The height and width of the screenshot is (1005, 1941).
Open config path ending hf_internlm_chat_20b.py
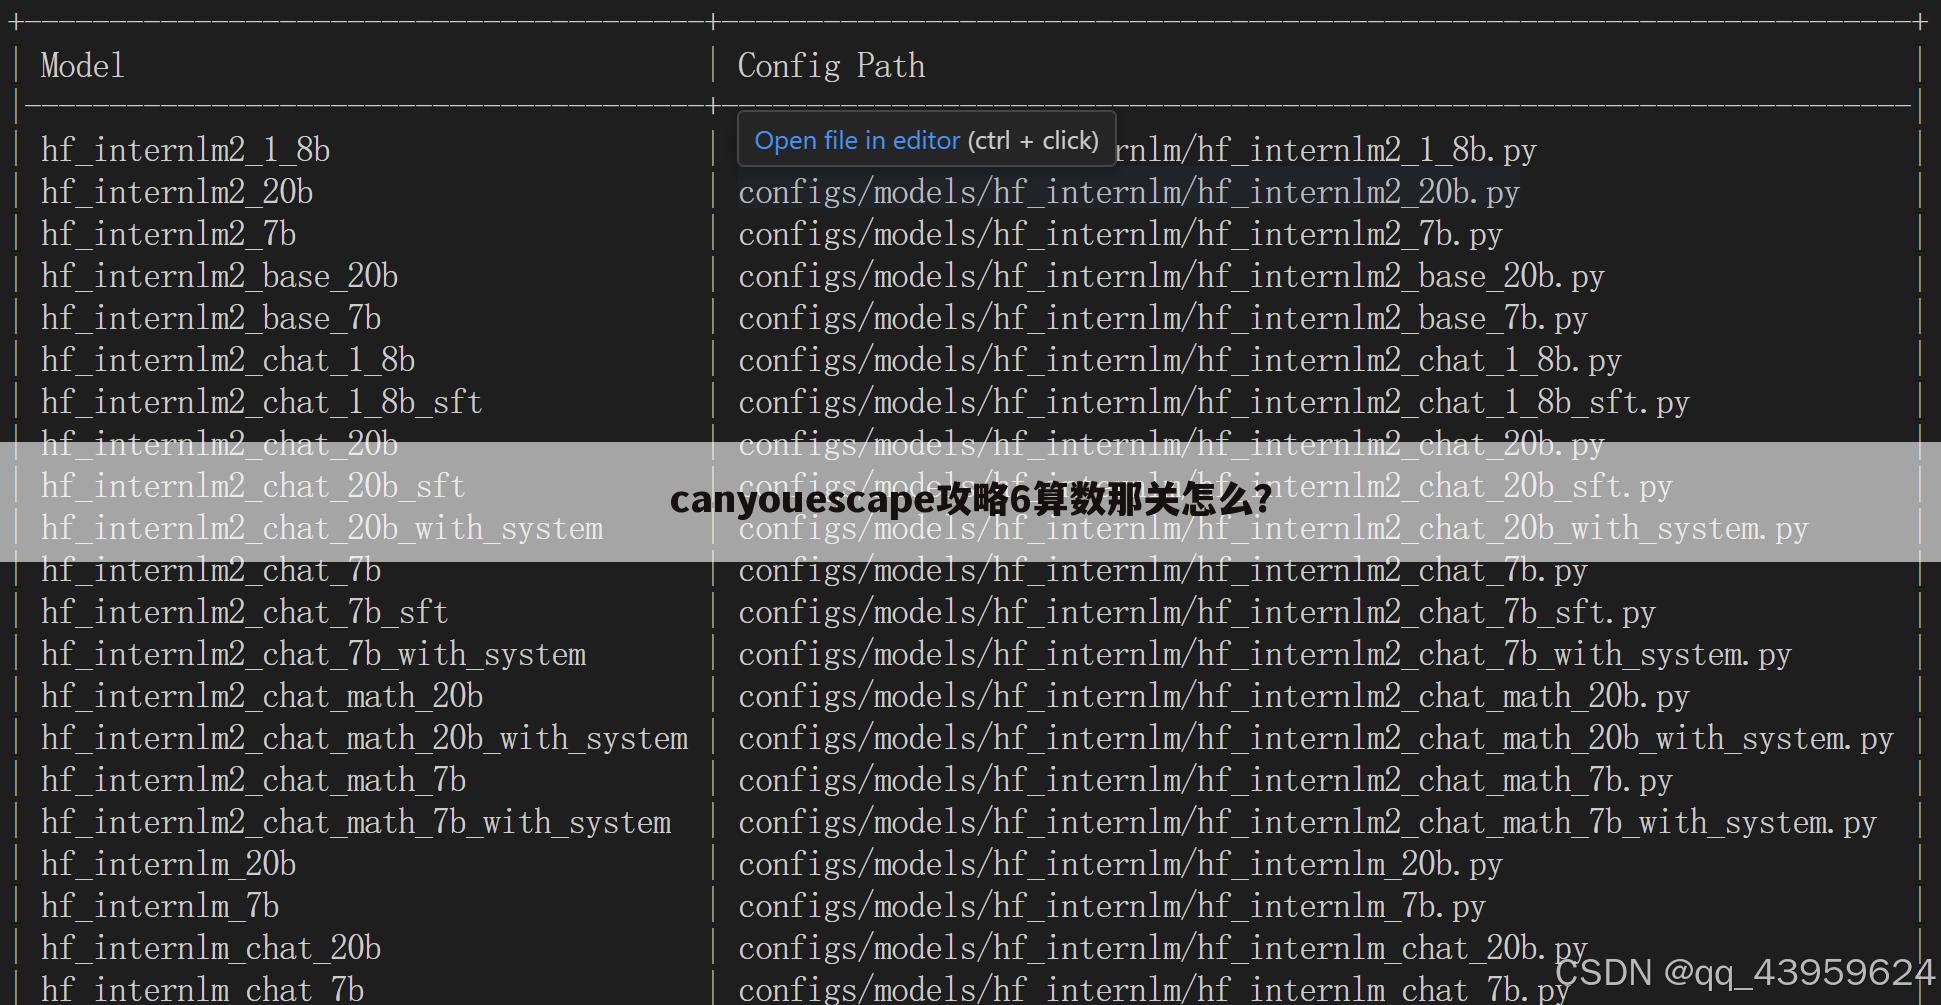1163,948
